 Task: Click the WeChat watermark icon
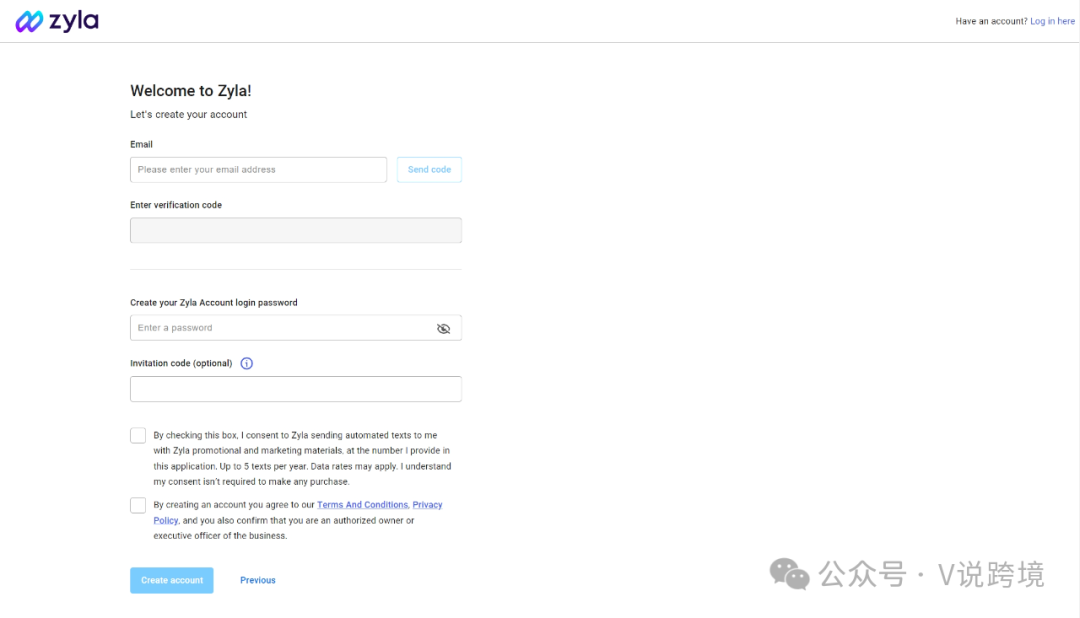click(789, 573)
